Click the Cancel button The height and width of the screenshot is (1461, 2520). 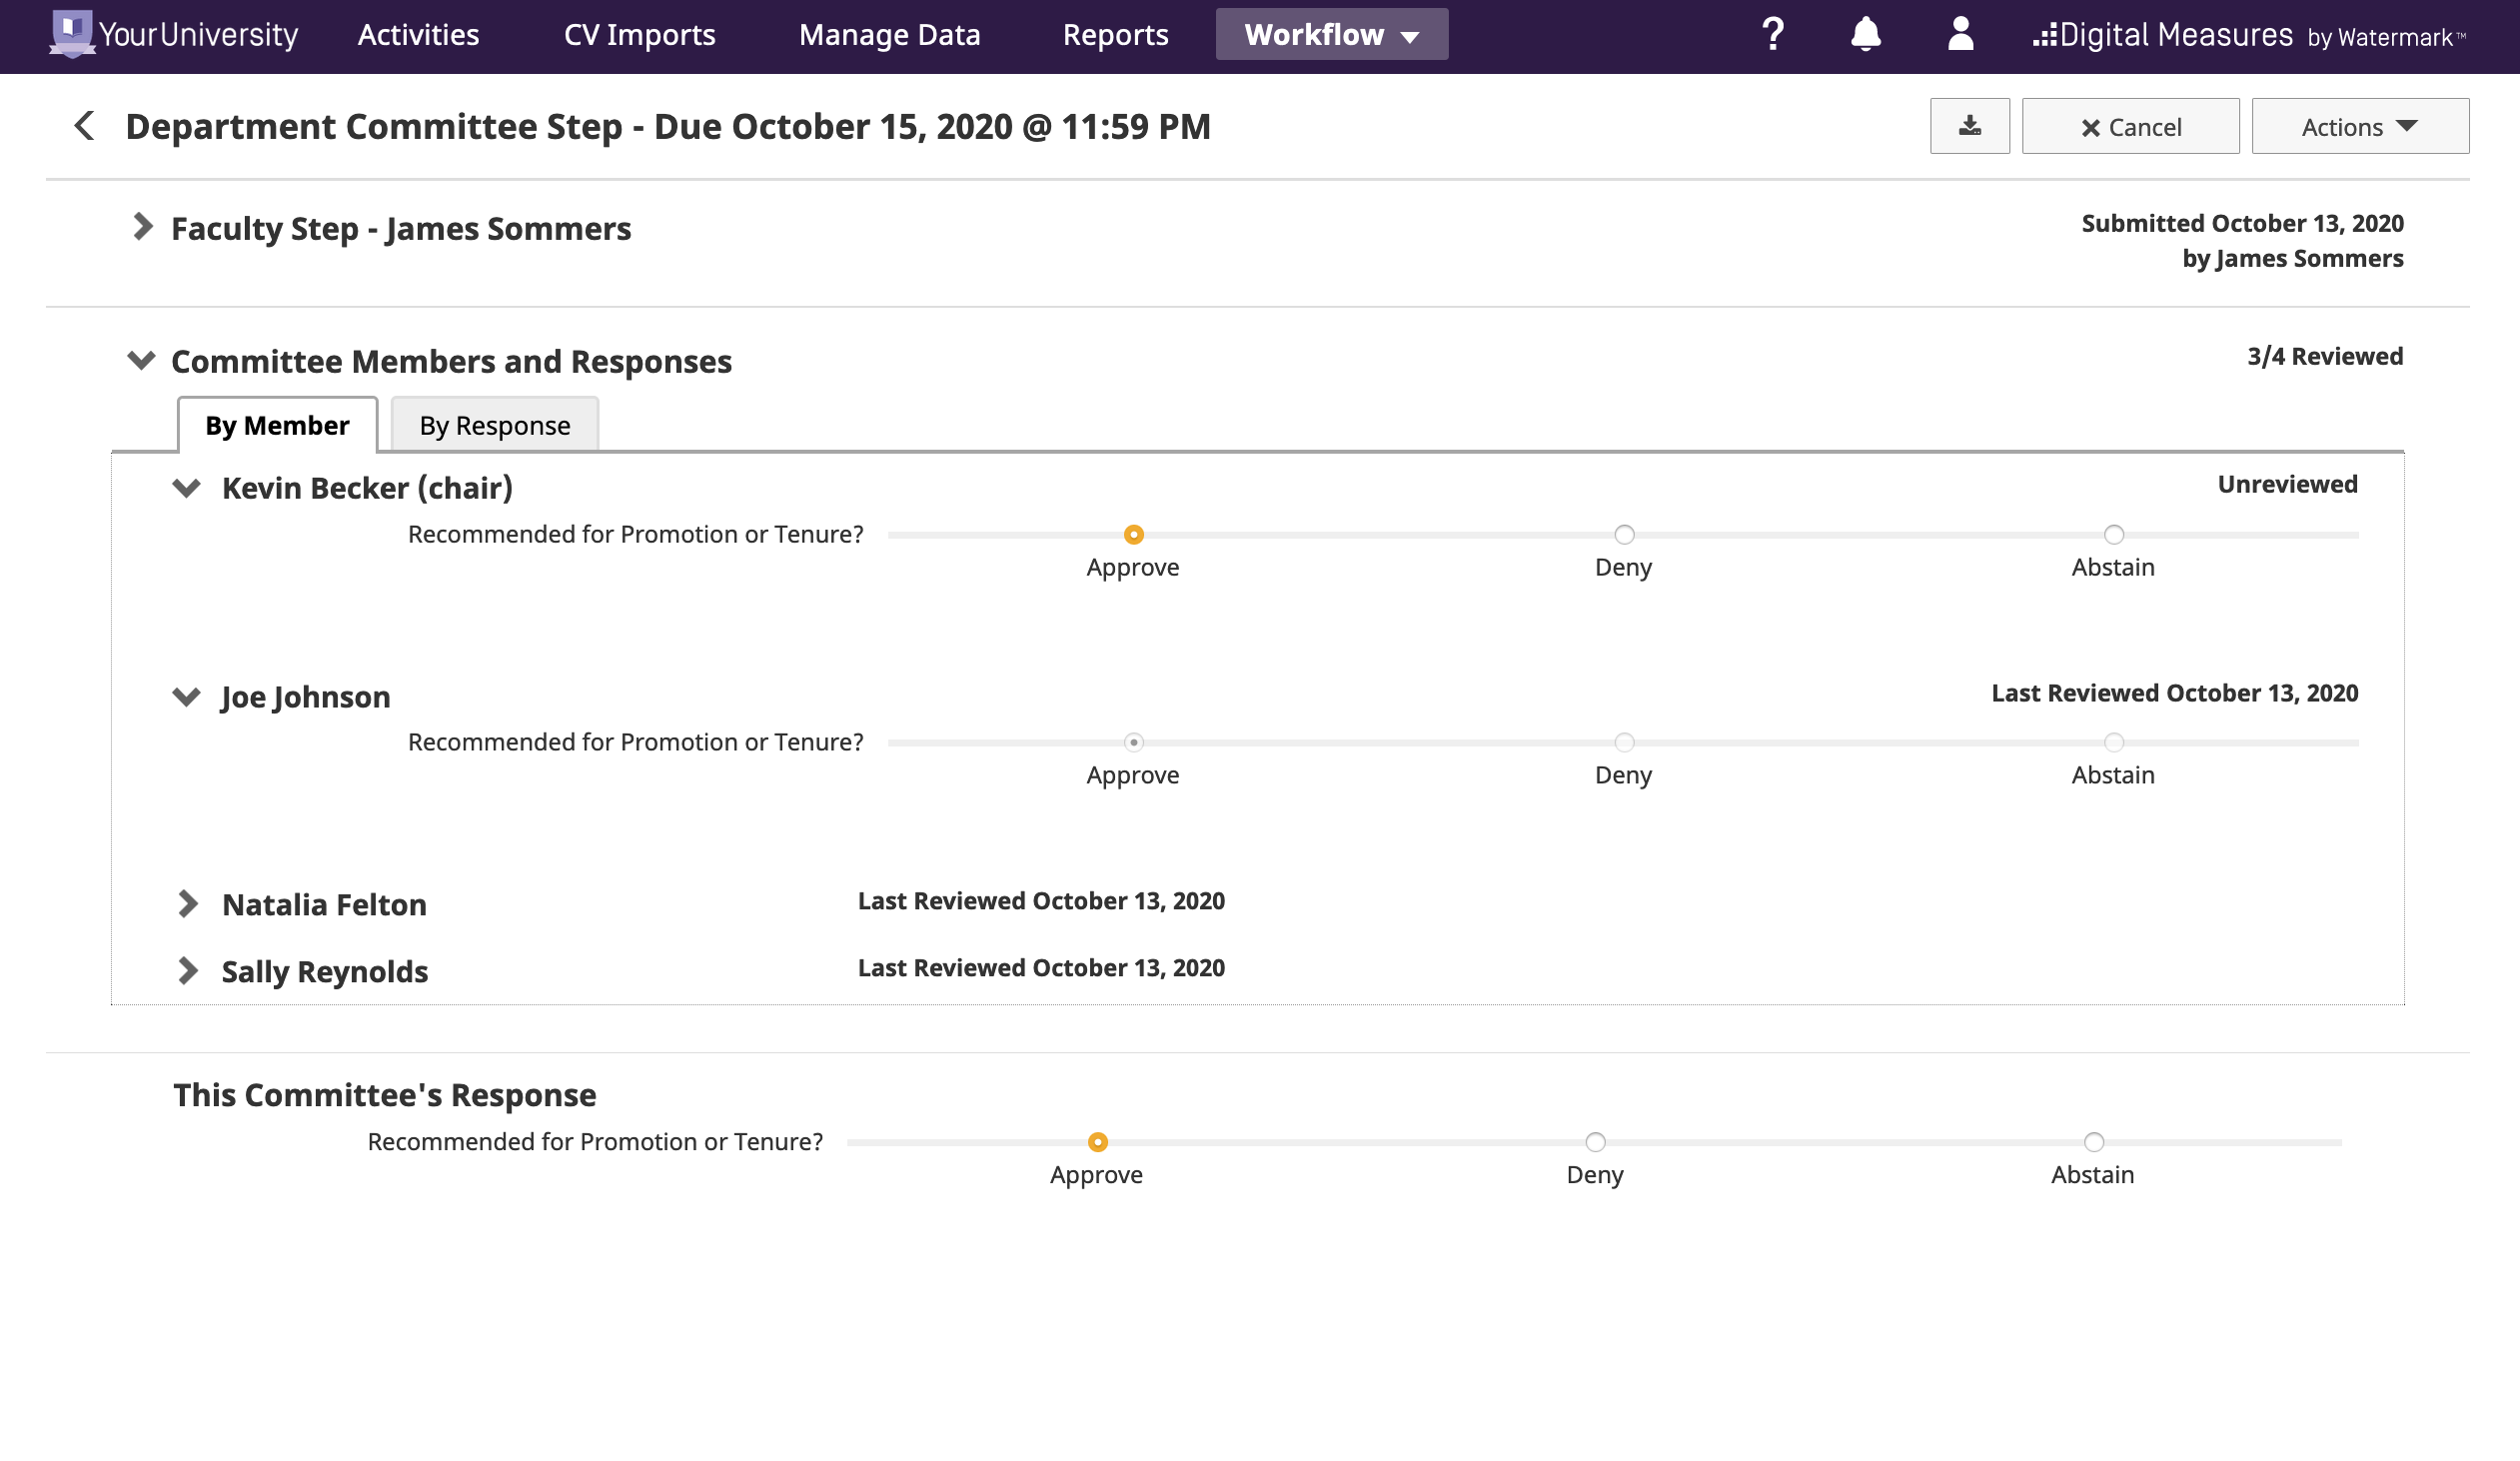click(x=2130, y=126)
